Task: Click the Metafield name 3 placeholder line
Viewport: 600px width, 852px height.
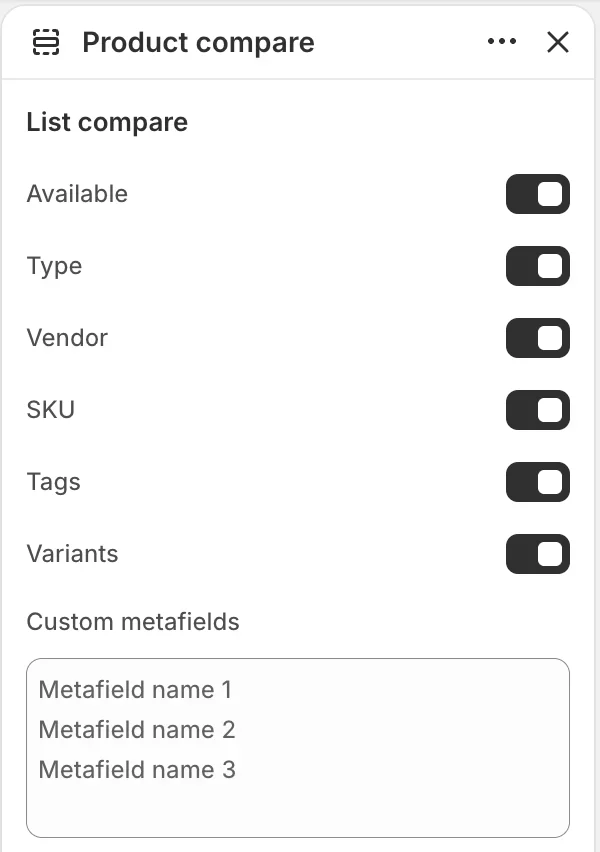Action: pos(137,770)
